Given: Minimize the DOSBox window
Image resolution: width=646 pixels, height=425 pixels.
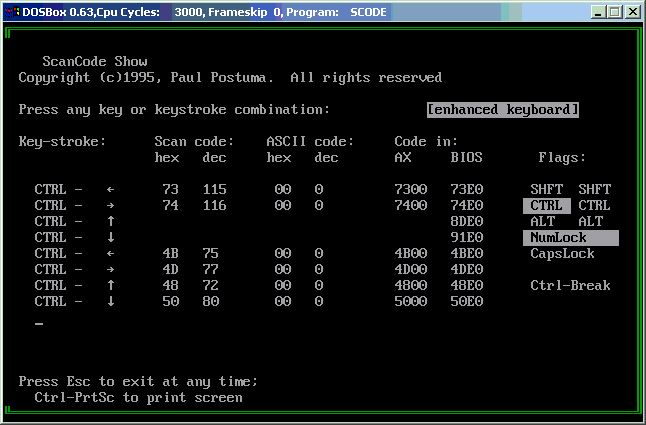Looking at the screenshot, I should tap(598, 12).
